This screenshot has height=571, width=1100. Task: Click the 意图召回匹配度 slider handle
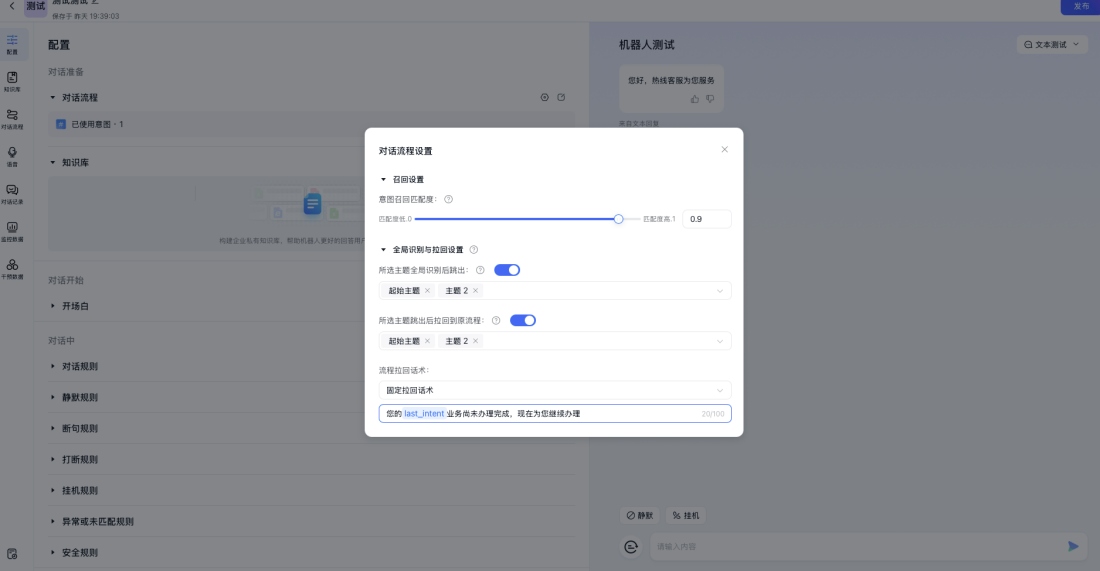coord(618,219)
